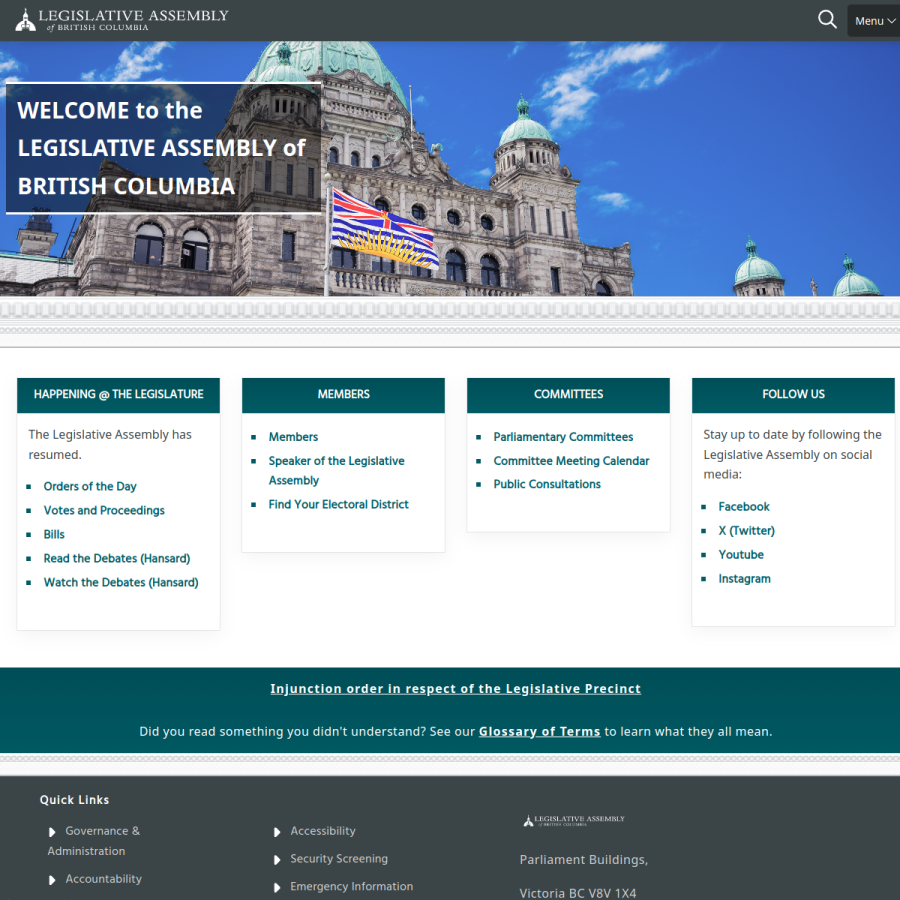
Task: Open Injunction order in respect of Legislative Precinct
Action: click(455, 689)
